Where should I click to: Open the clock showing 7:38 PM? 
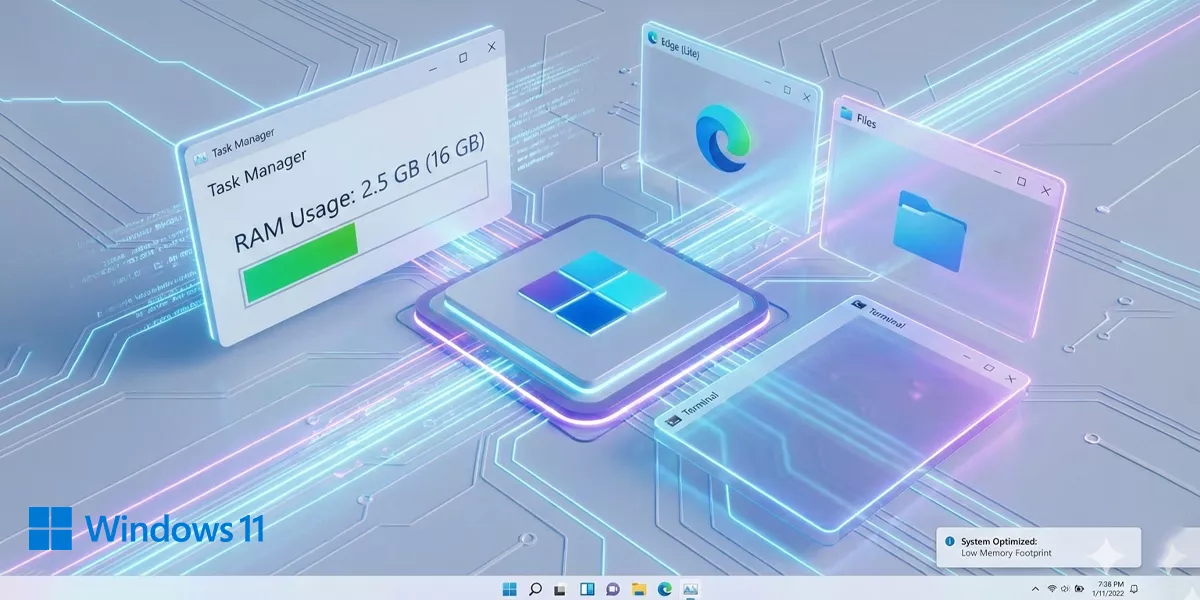[1108, 587]
